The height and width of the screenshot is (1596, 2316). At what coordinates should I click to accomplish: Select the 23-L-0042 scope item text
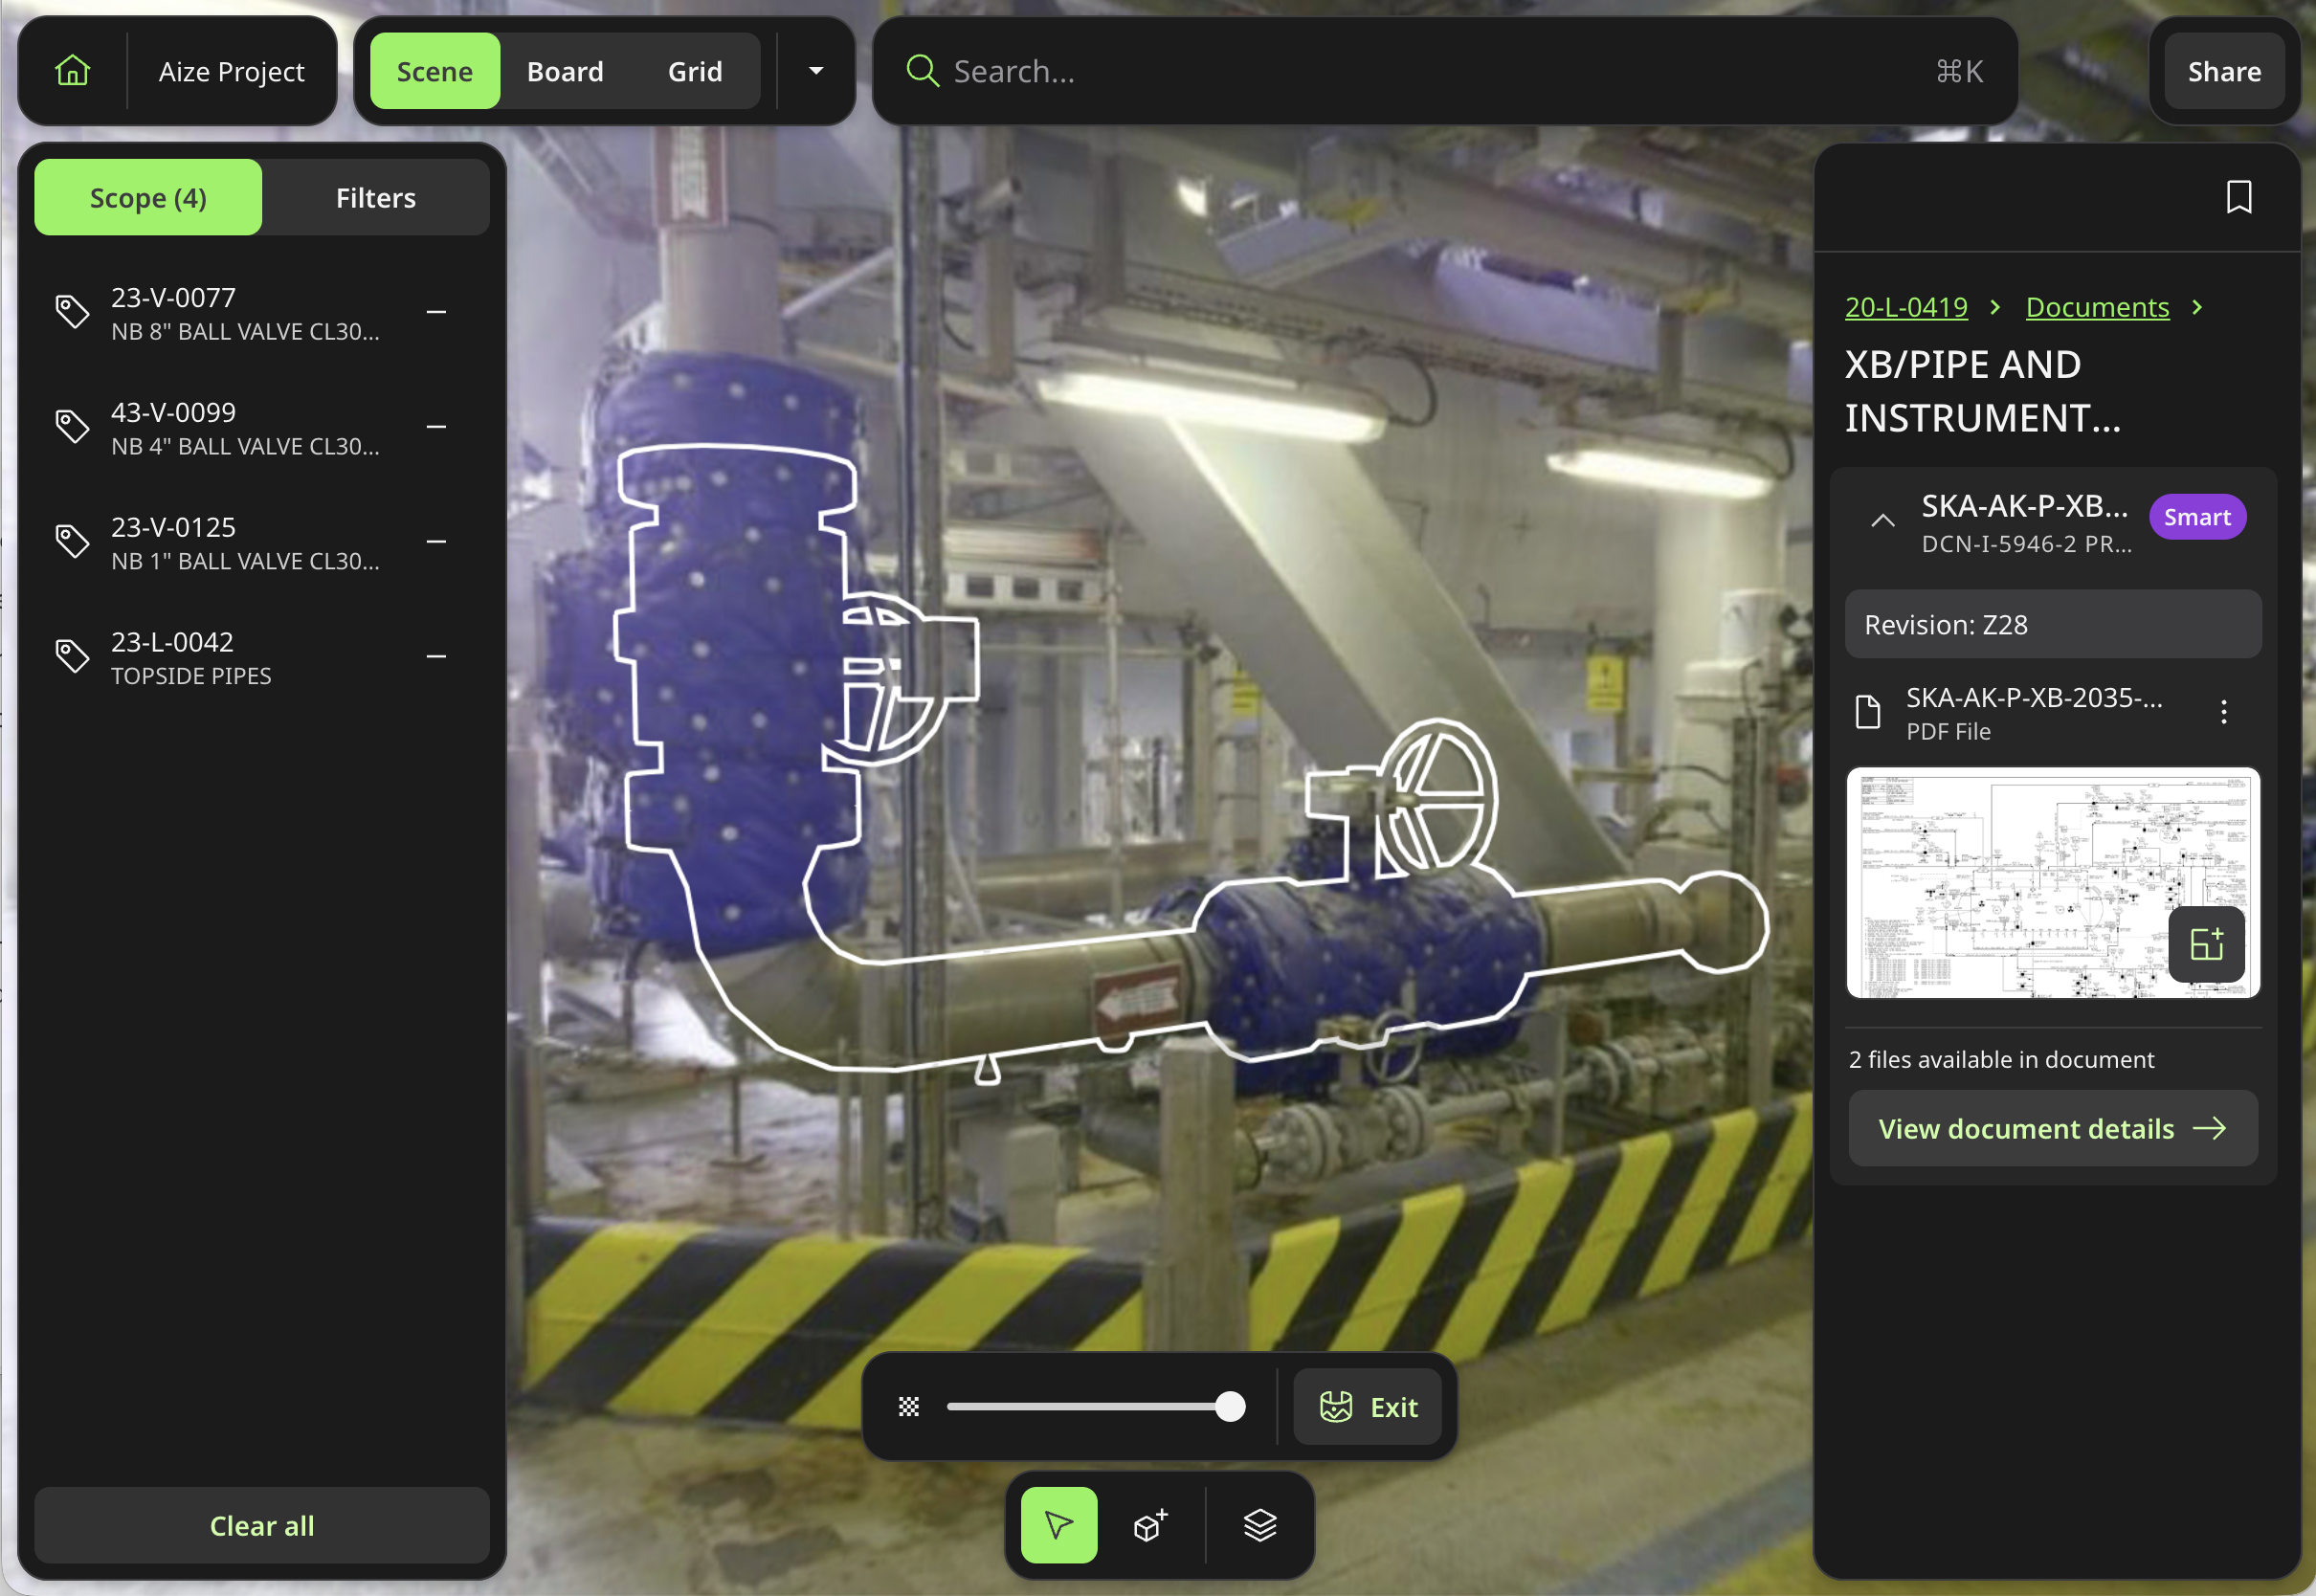tap(191, 659)
